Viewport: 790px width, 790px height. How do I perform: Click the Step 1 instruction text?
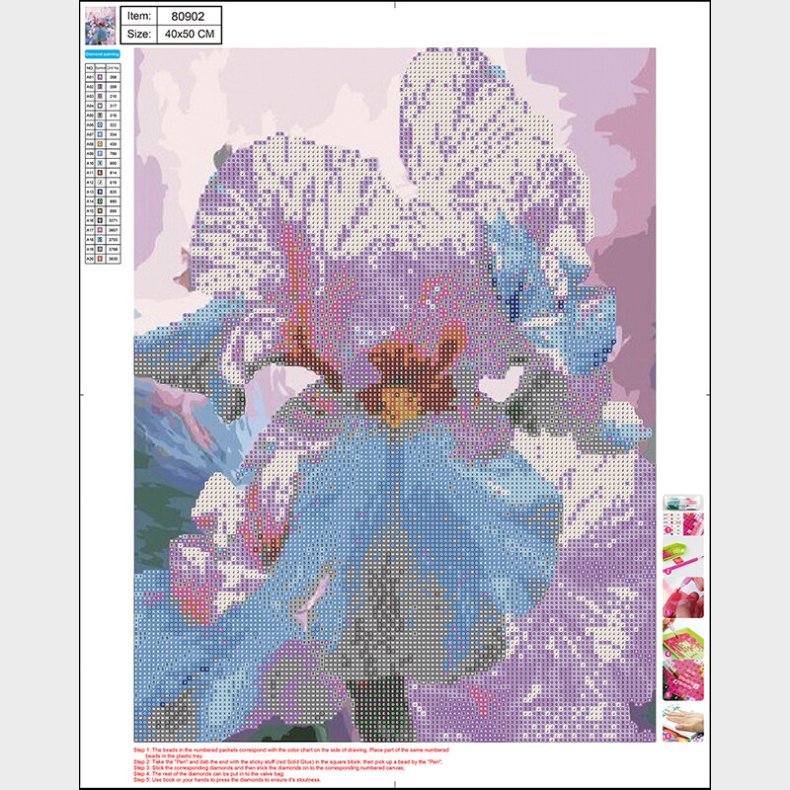coord(291,753)
